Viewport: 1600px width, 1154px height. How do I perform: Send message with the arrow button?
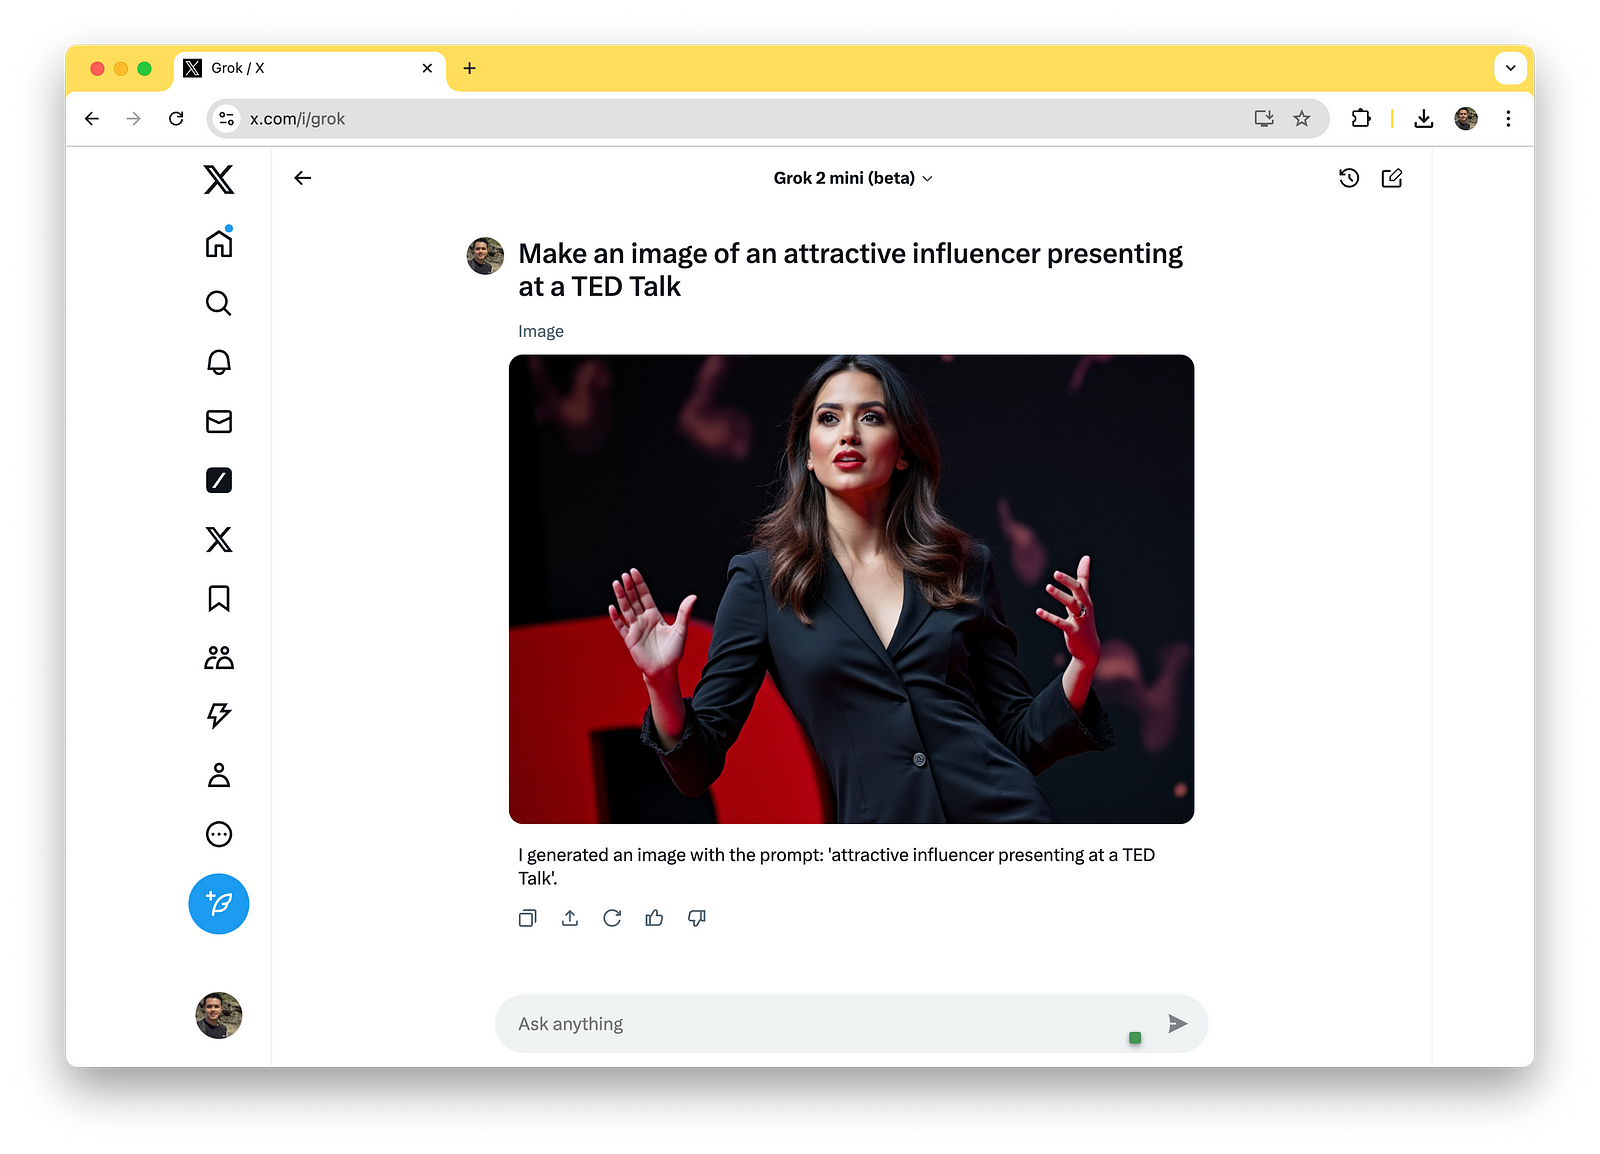(x=1177, y=1023)
